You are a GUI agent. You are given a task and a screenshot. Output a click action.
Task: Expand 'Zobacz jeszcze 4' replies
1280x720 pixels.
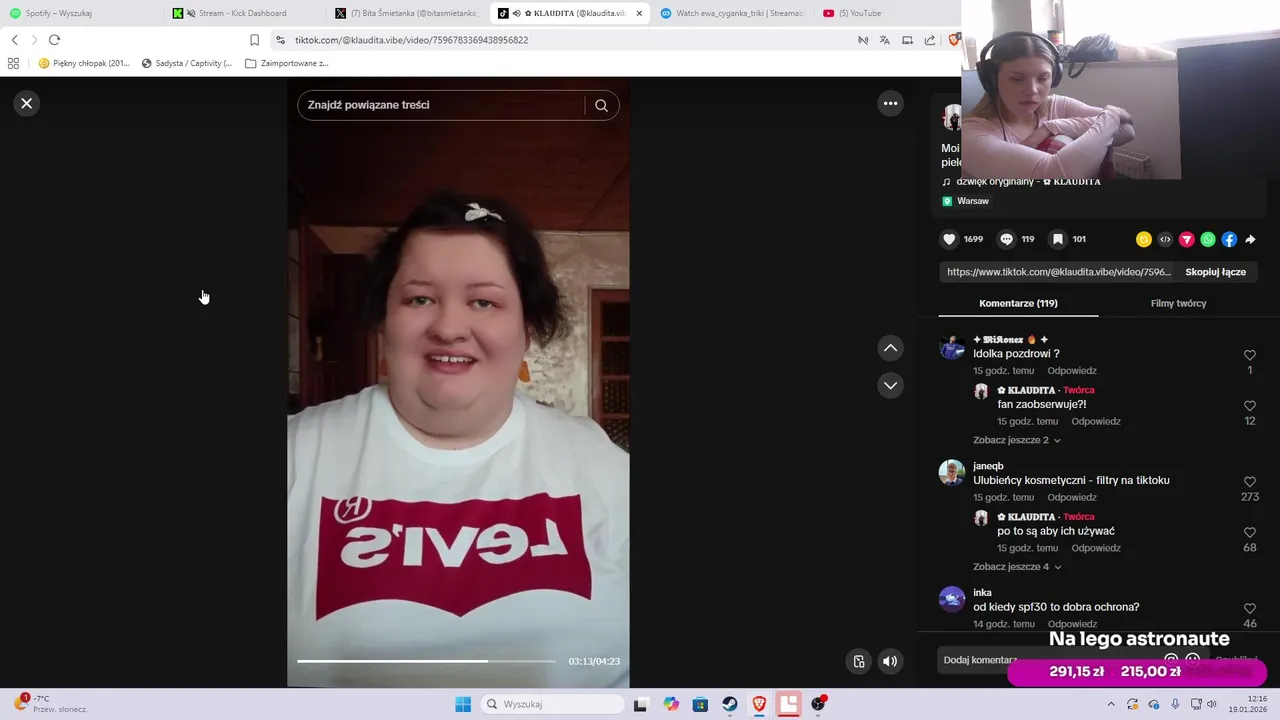click(x=1016, y=567)
